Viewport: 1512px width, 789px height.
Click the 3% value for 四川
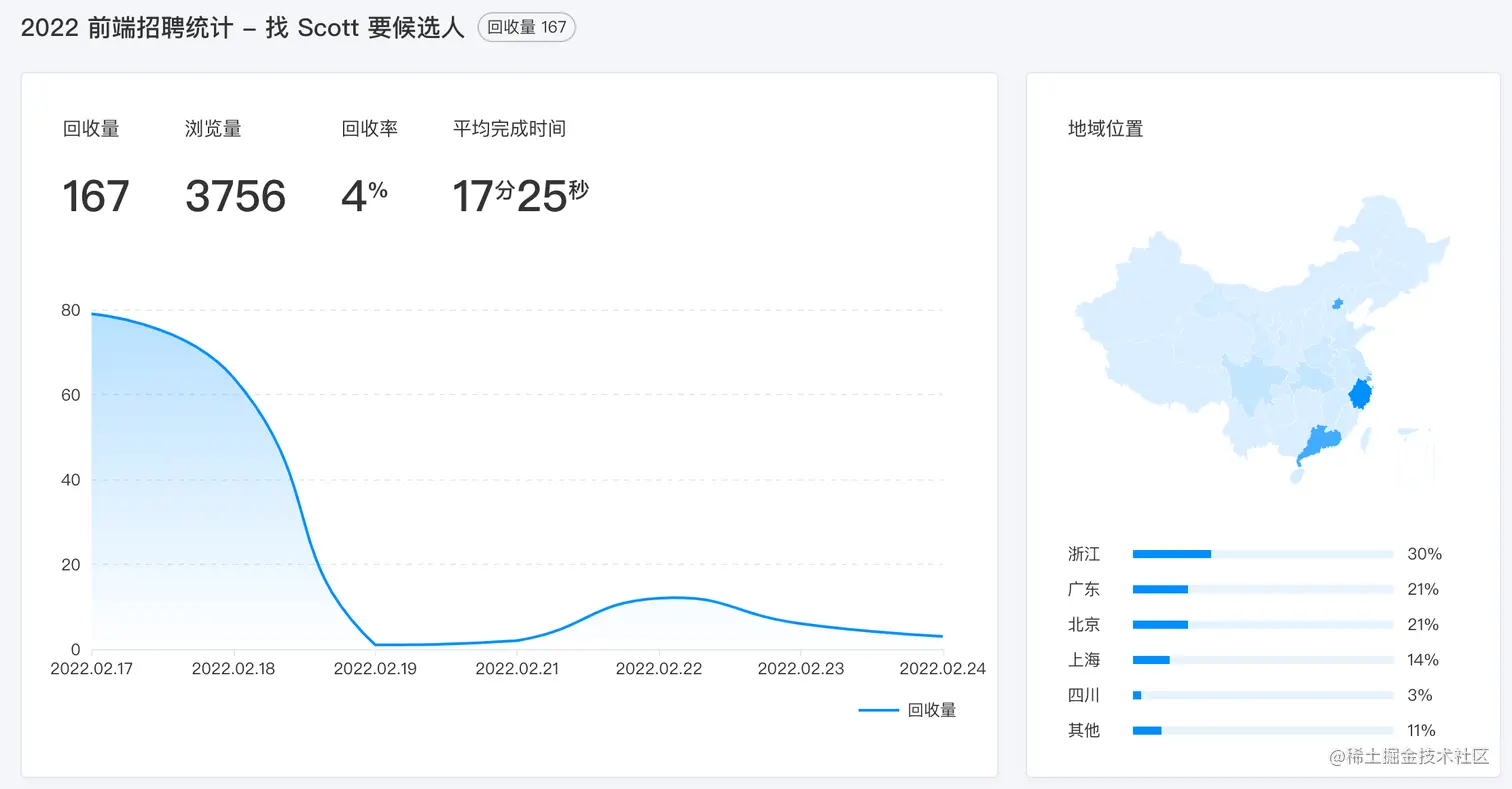pyautogui.click(x=1419, y=695)
